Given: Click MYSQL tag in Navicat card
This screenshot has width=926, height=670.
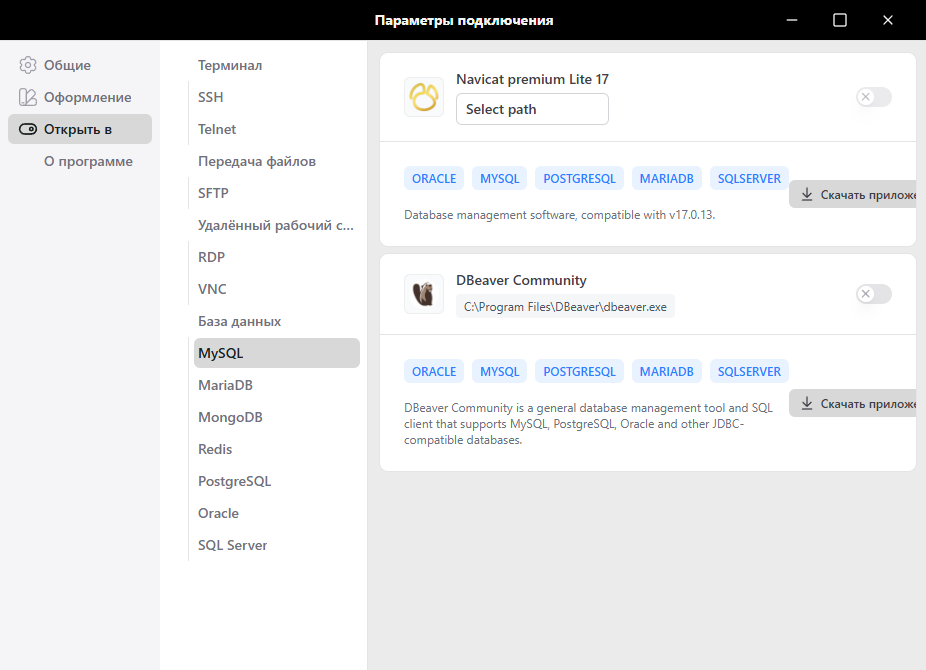Looking at the screenshot, I should (500, 178).
